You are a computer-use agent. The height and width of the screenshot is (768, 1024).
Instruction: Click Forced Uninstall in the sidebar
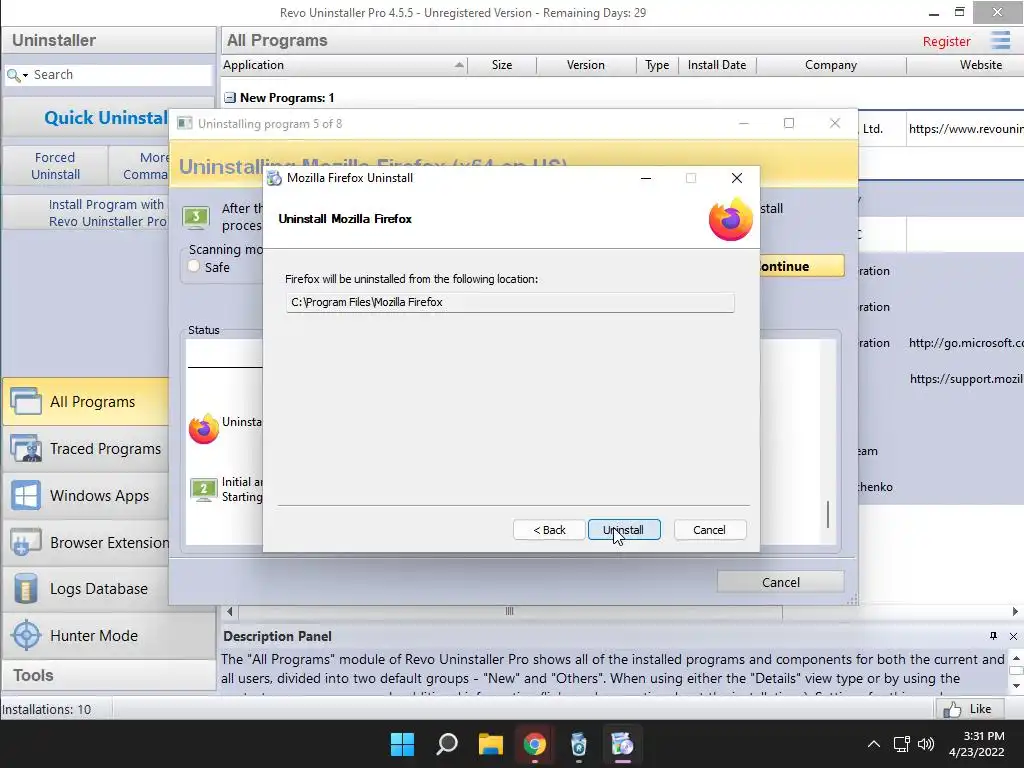(56, 166)
